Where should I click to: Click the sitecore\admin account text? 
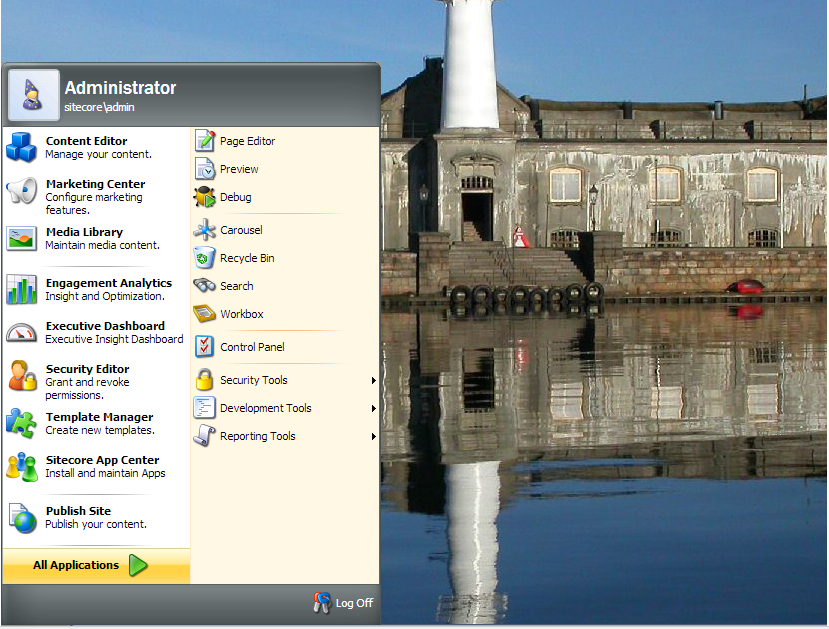pyautogui.click(x=99, y=107)
